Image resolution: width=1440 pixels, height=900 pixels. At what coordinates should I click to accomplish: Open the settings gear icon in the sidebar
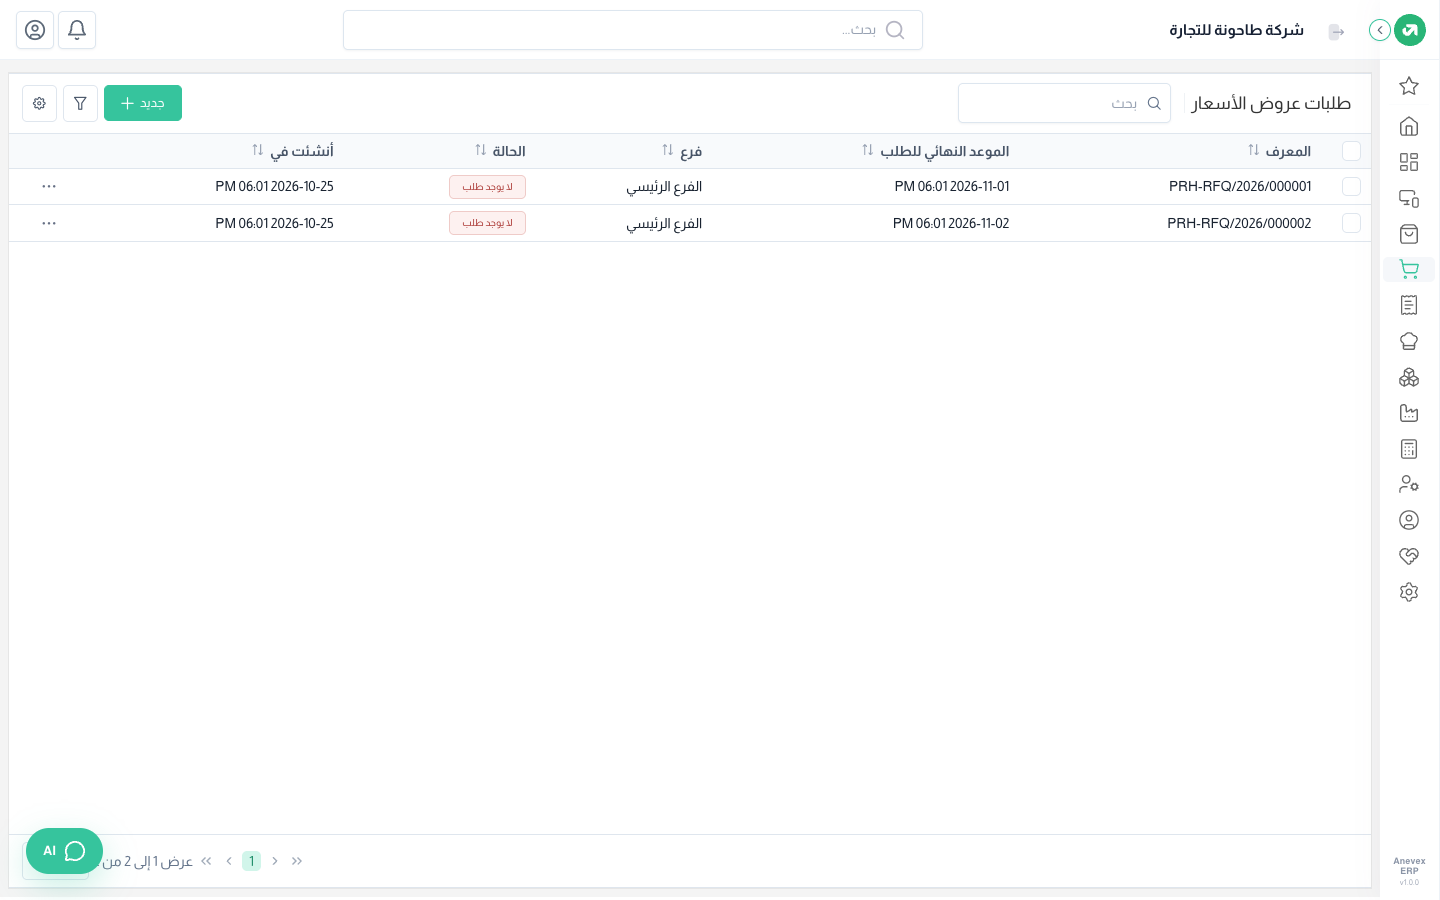coord(1409,592)
